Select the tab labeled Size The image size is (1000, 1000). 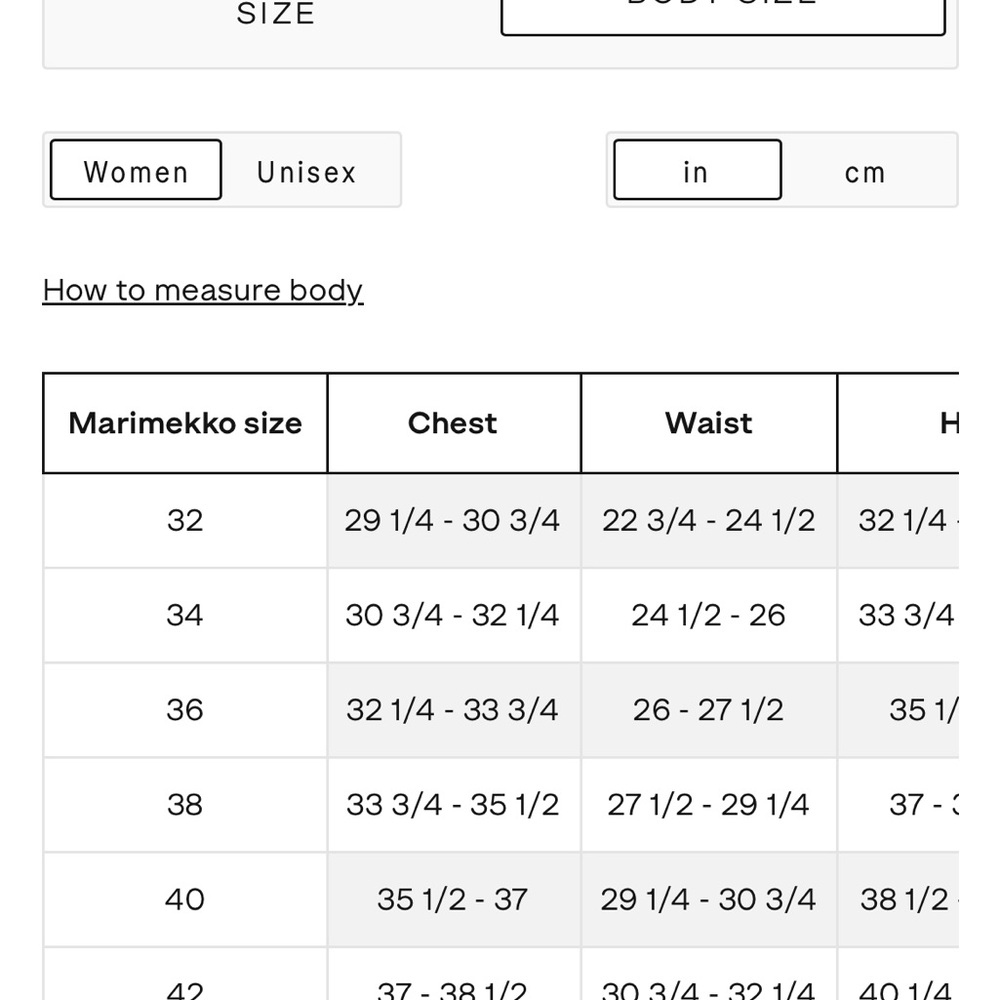pos(276,13)
